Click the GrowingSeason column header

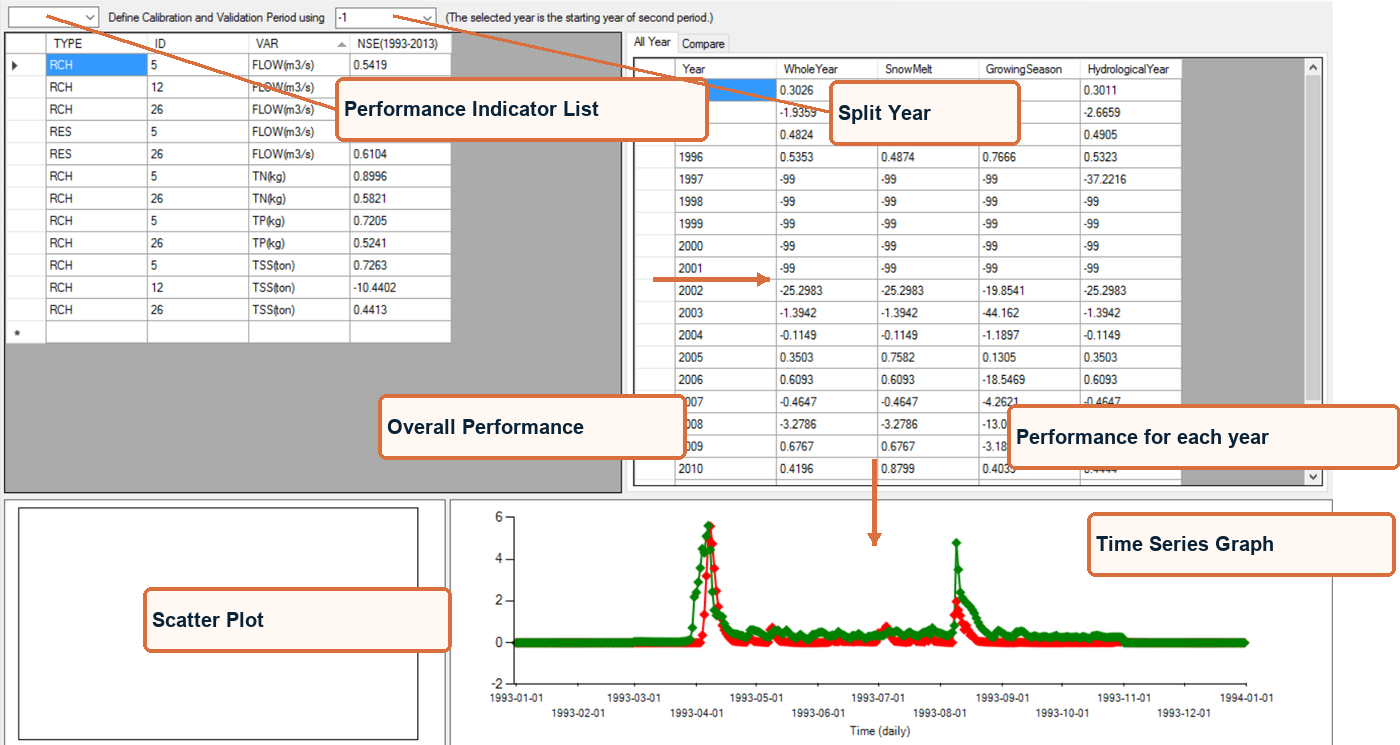pyautogui.click(x=1029, y=69)
